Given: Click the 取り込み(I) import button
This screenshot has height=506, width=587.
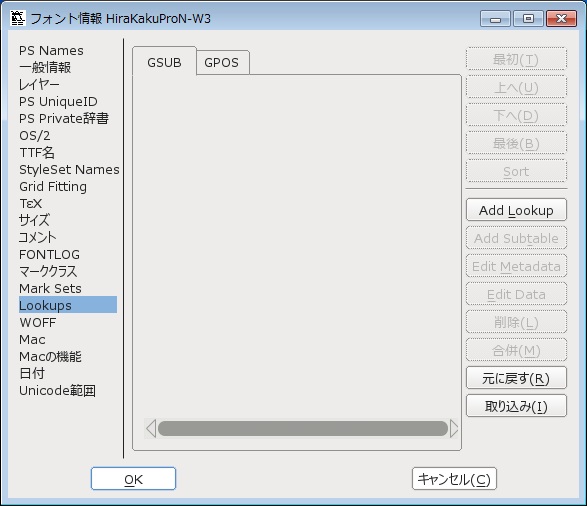Looking at the screenshot, I should pos(516,406).
